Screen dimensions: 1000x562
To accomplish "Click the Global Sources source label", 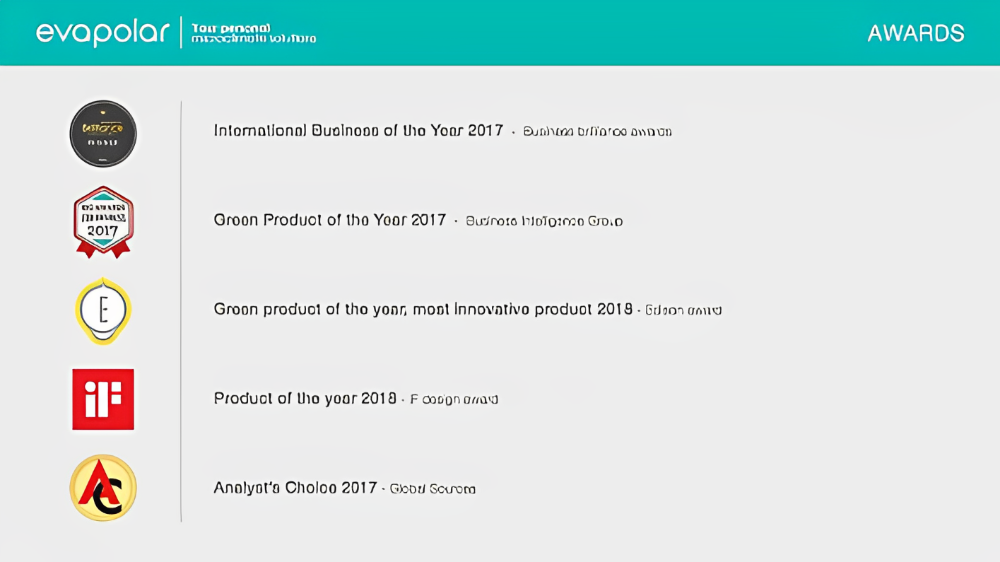I will pos(432,489).
